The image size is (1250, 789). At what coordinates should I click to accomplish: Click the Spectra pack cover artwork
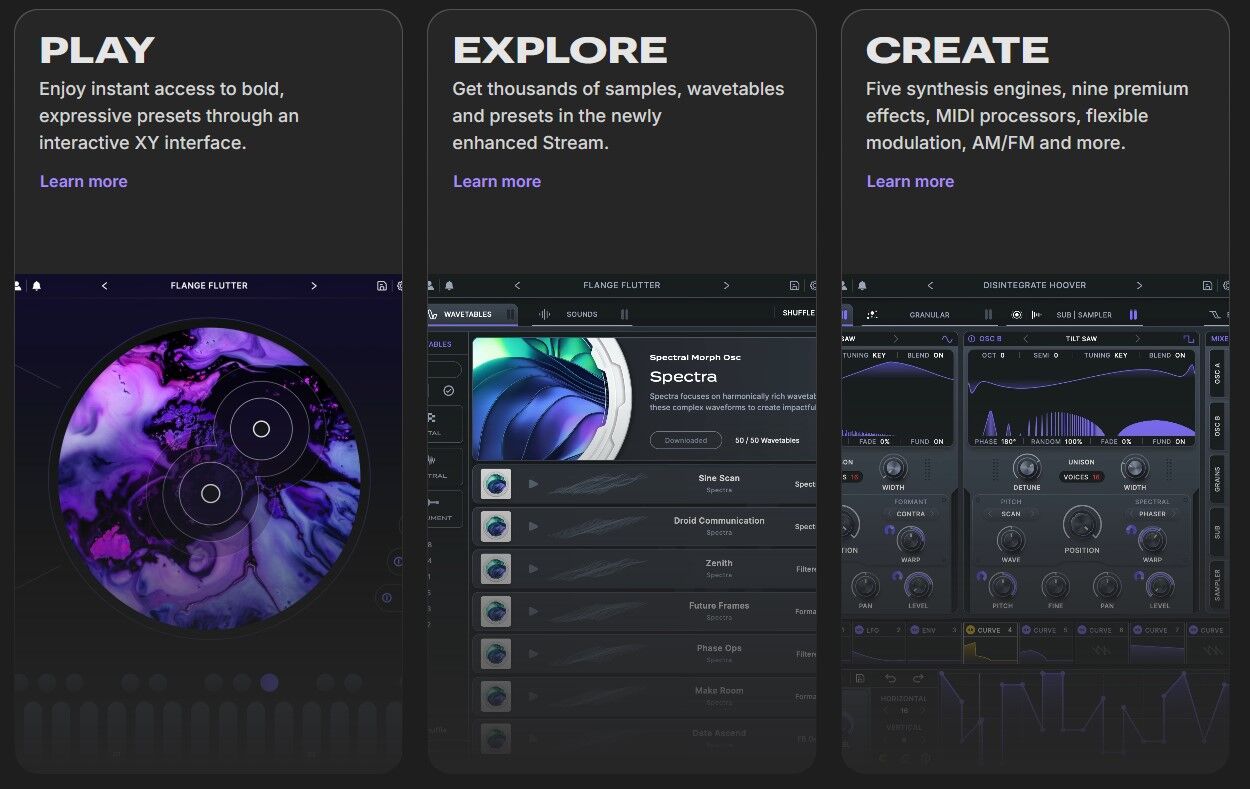(x=554, y=398)
